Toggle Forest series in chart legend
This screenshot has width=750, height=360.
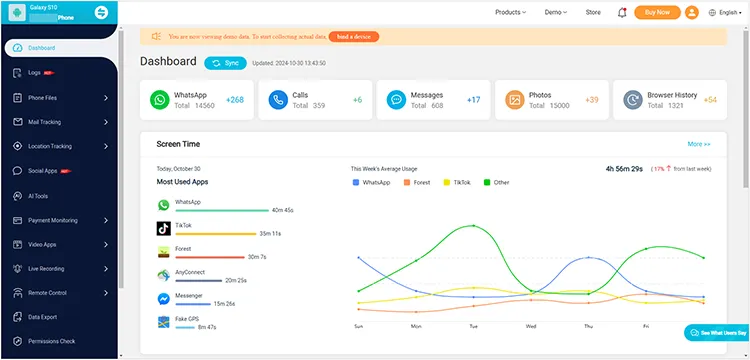point(417,182)
